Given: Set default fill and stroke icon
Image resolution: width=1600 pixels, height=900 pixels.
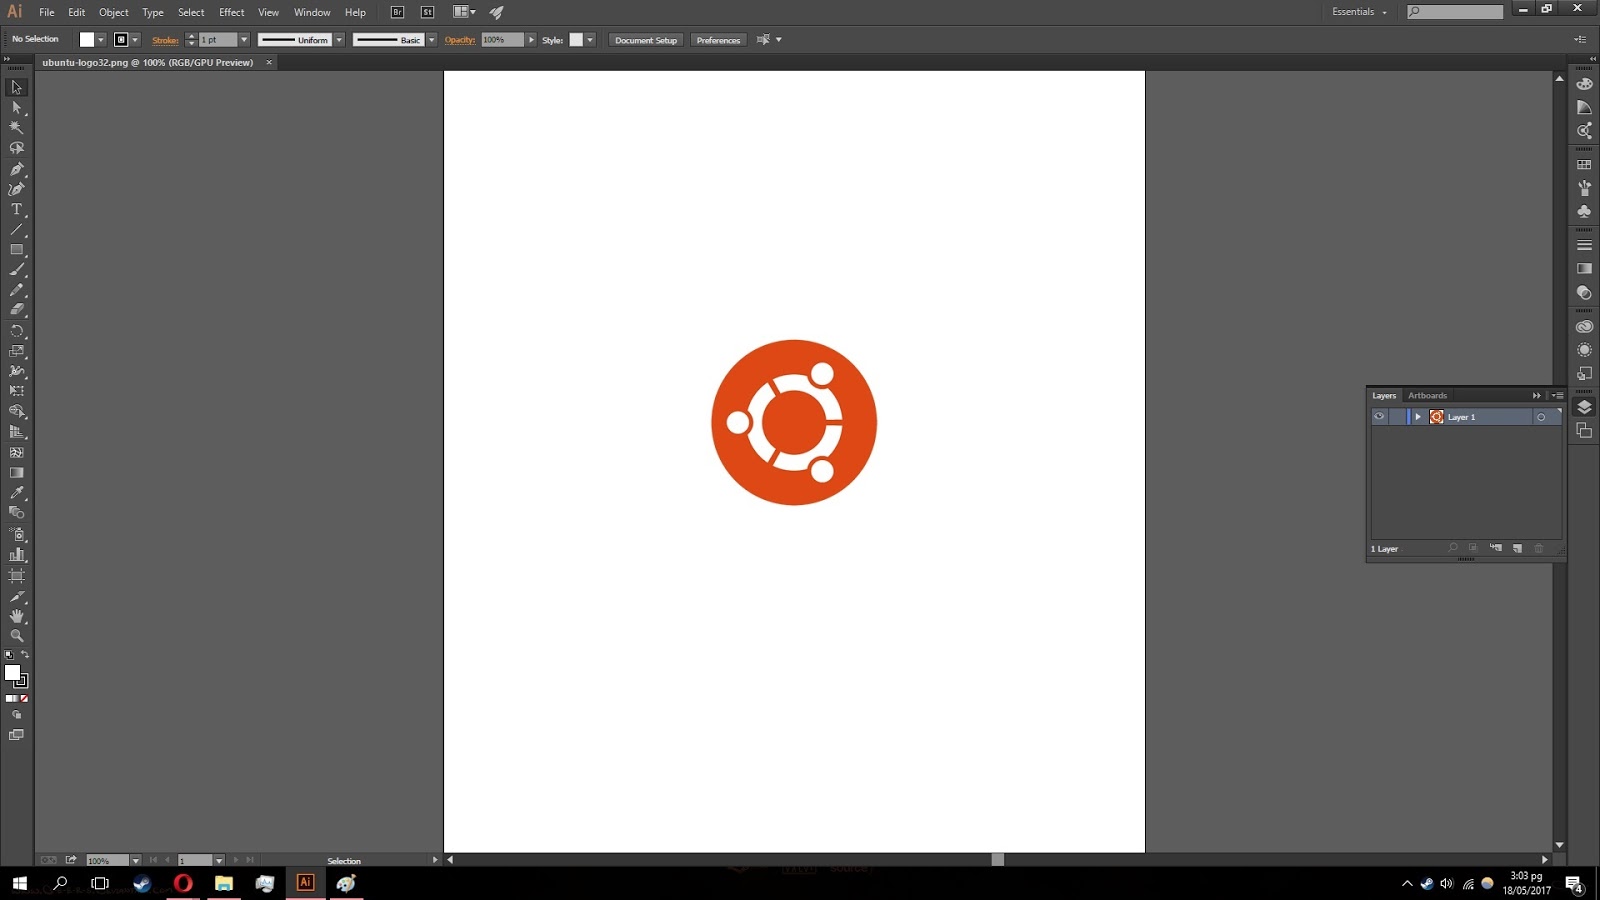Looking at the screenshot, I should pyautogui.click(x=9, y=655).
